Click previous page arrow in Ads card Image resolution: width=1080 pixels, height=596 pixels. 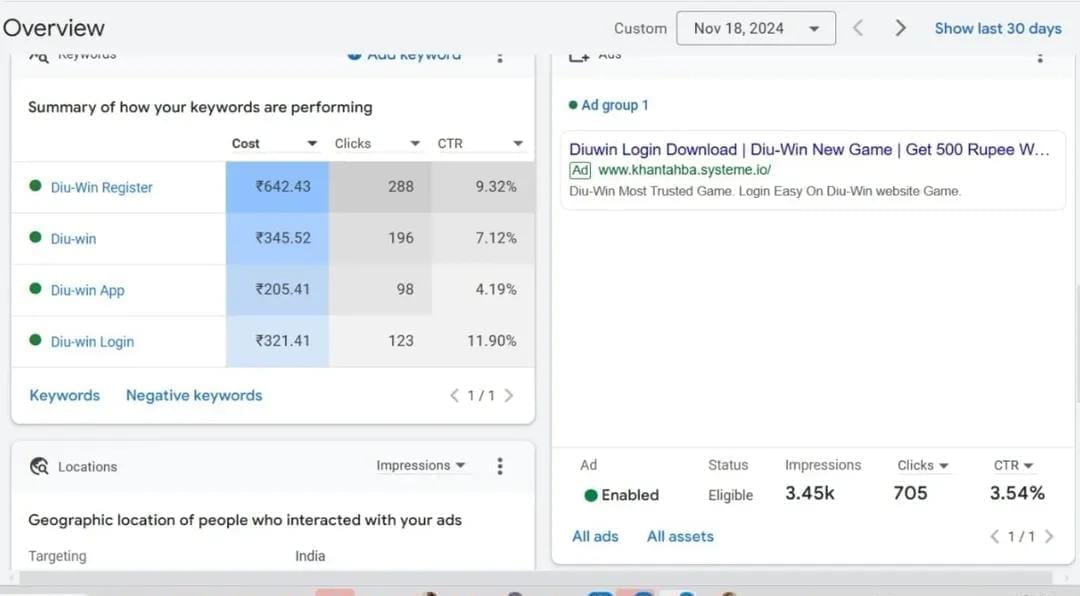(994, 536)
